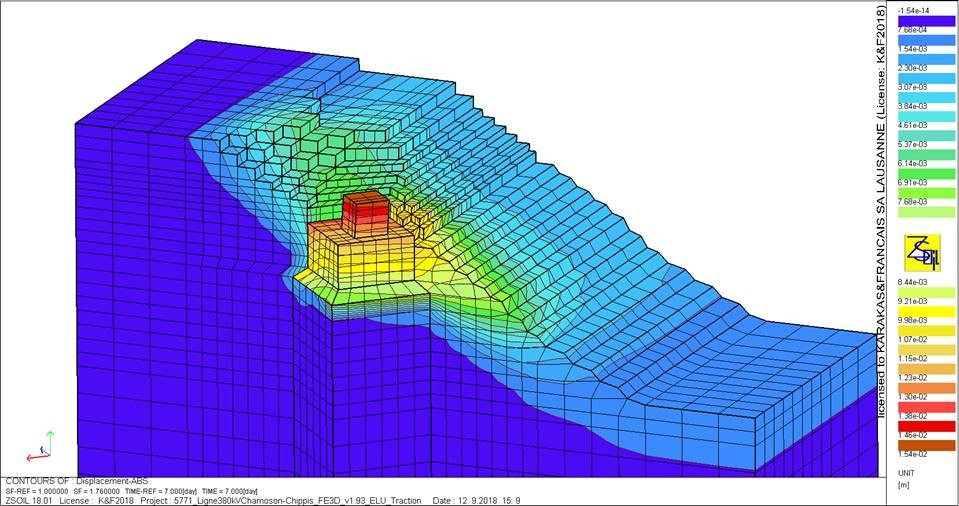This screenshot has height=506, width=959.
Task: Click the legend value 7.68e-03
Action: [x=913, y=202]
